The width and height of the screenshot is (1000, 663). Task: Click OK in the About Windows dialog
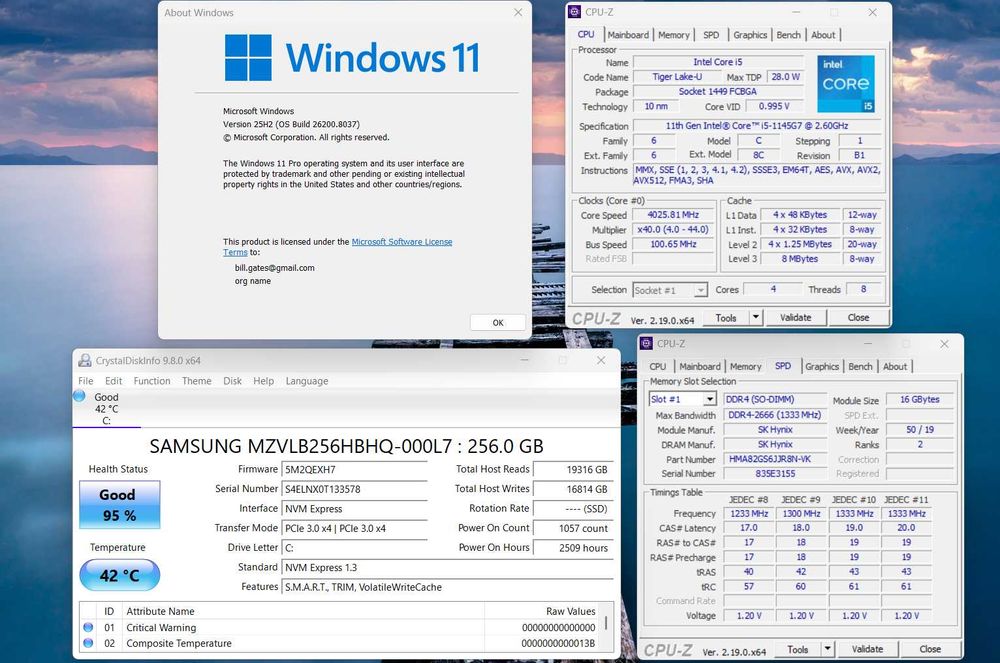(498, 323)
